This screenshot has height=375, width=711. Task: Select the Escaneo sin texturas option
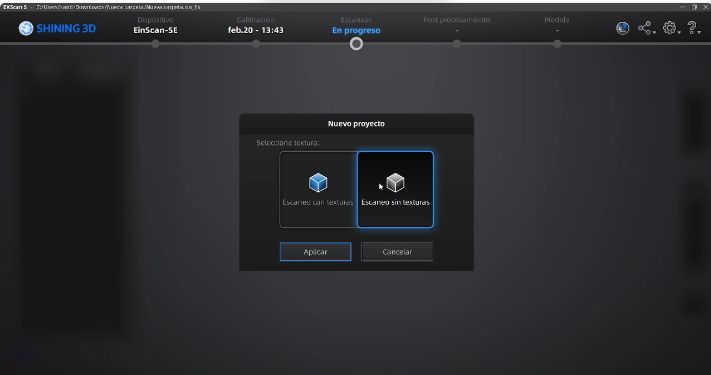[x=395, y=189]
